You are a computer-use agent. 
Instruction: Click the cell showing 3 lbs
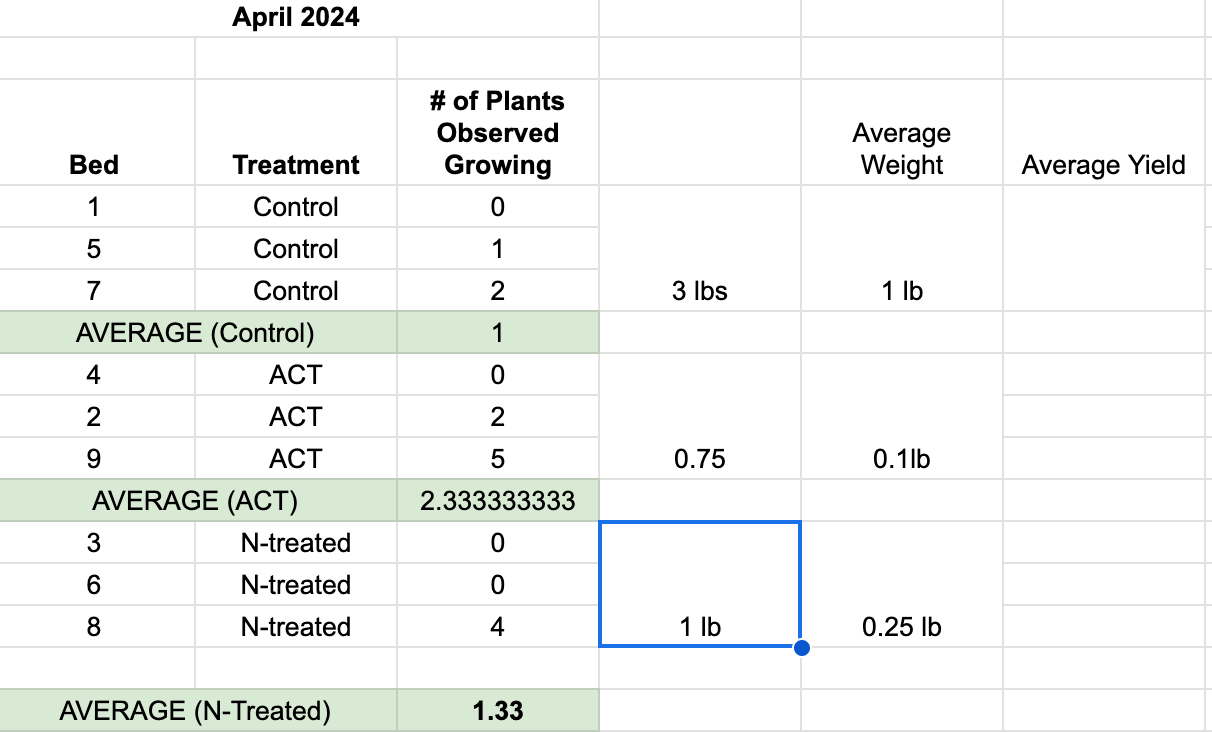tap(699, 291)
